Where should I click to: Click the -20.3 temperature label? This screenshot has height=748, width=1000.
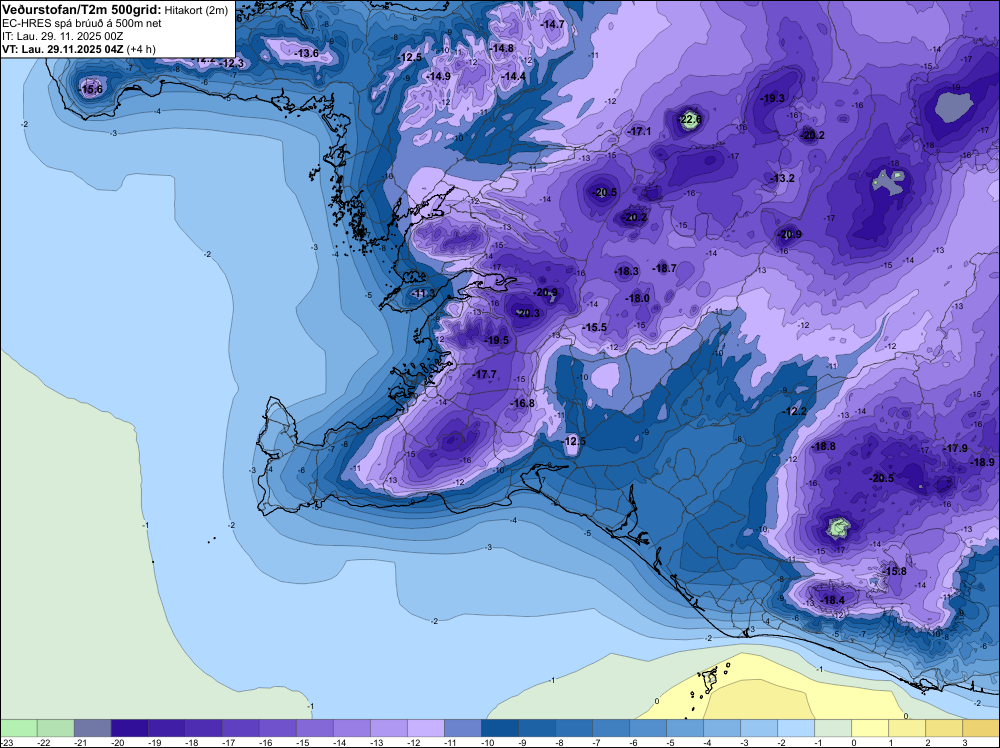click(x=527, y=313)
